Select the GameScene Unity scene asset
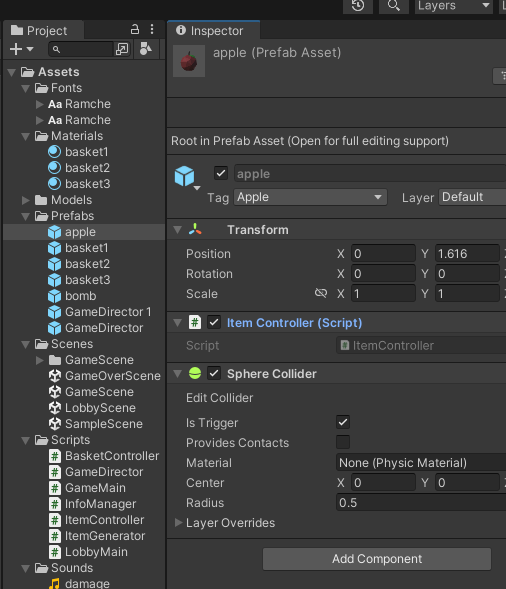The image size is (506, 589). 91,392
